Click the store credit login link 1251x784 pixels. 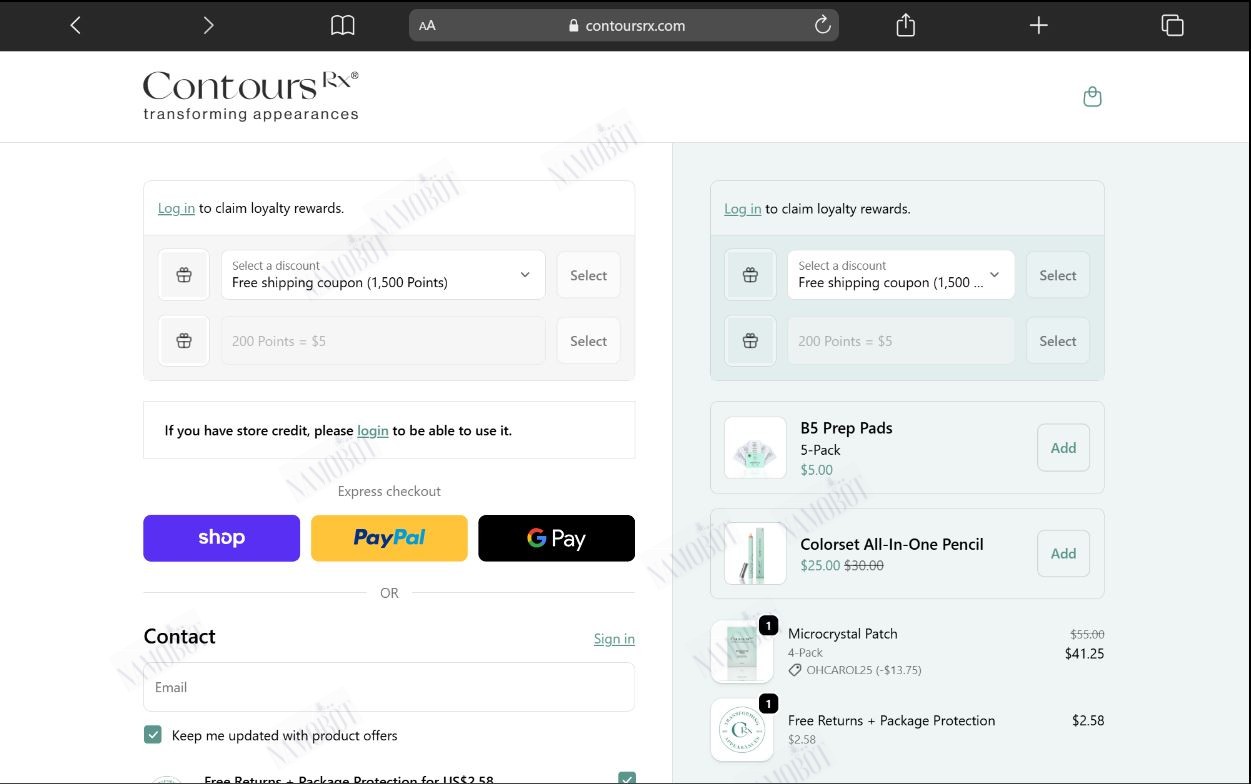point(373,430)
